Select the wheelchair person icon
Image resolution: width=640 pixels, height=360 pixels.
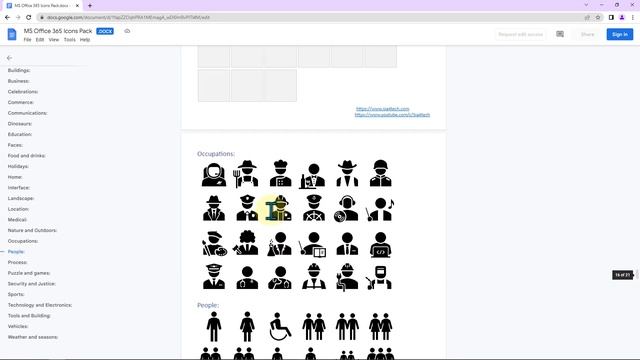click(x=280, y=327)
